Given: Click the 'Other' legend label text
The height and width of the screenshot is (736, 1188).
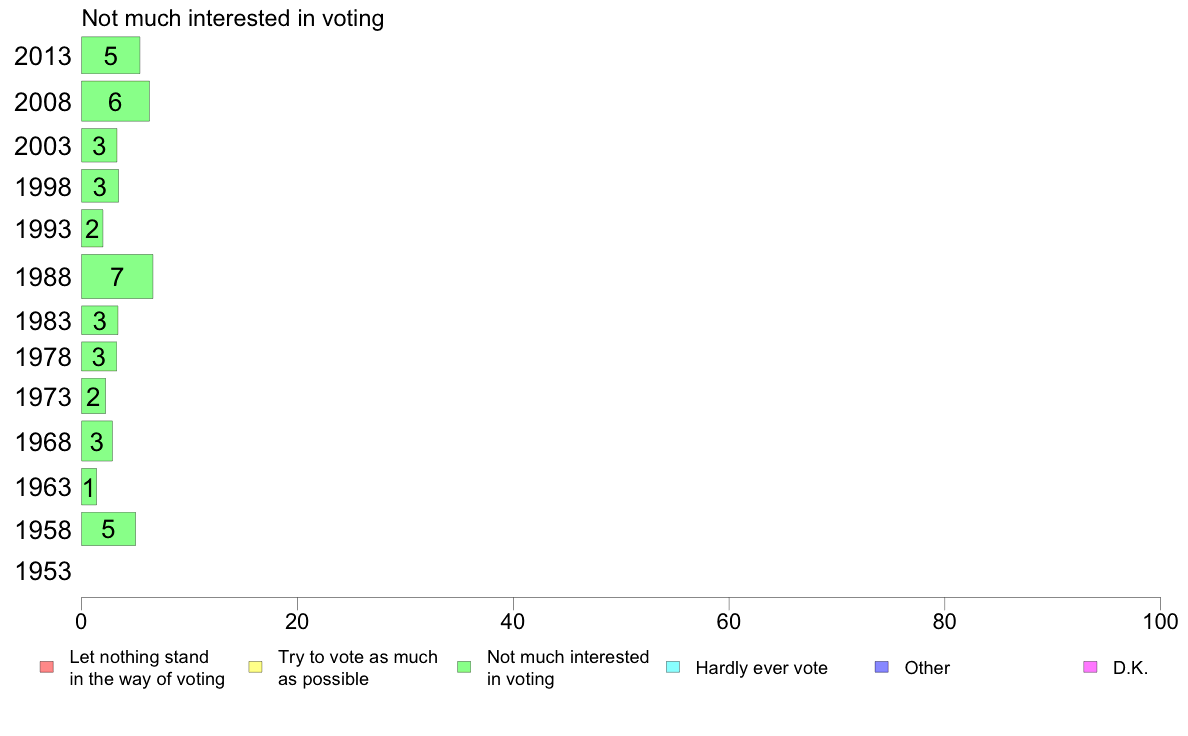Looking at the screenshot, I should click(927, 668).
